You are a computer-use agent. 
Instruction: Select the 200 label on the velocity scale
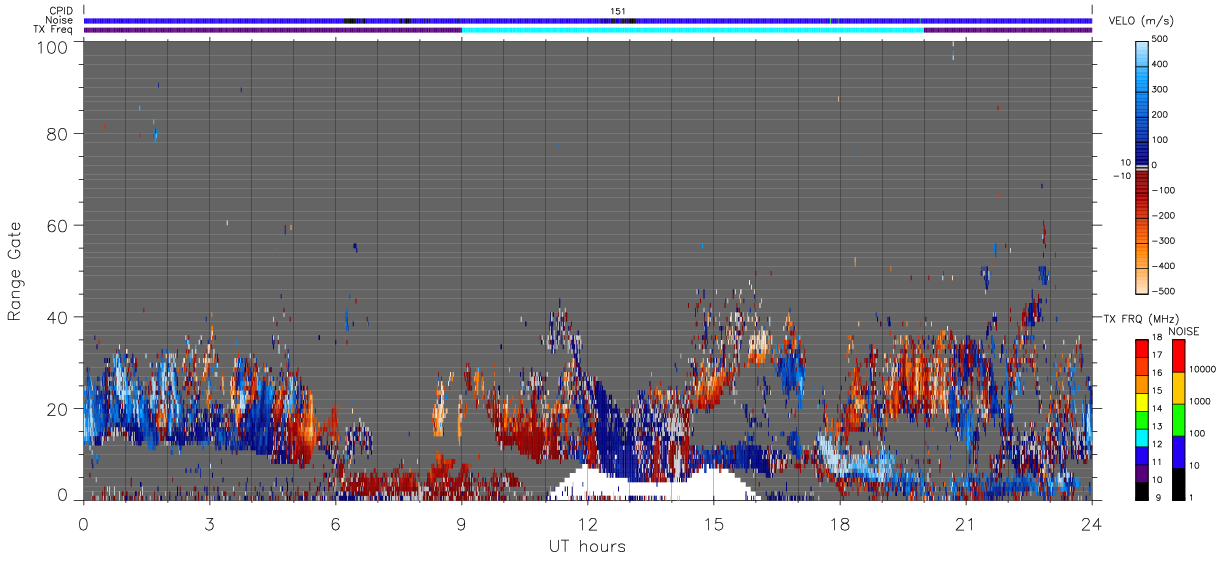1160,114
